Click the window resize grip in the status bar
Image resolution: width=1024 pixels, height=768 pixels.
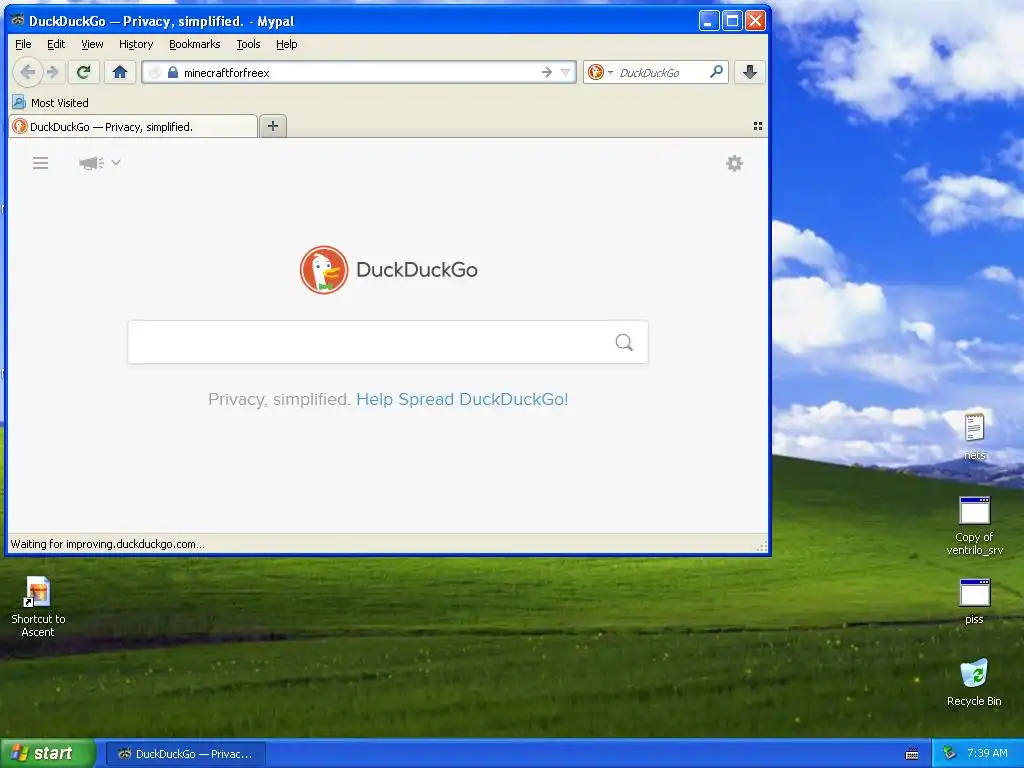click(761, 547)
